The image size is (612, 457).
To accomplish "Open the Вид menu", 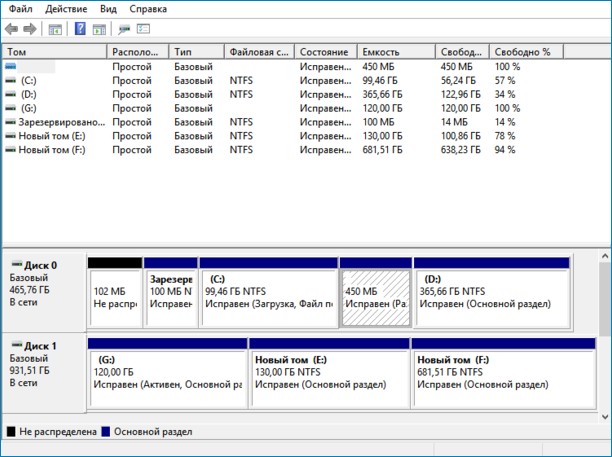I will [108, 8].
